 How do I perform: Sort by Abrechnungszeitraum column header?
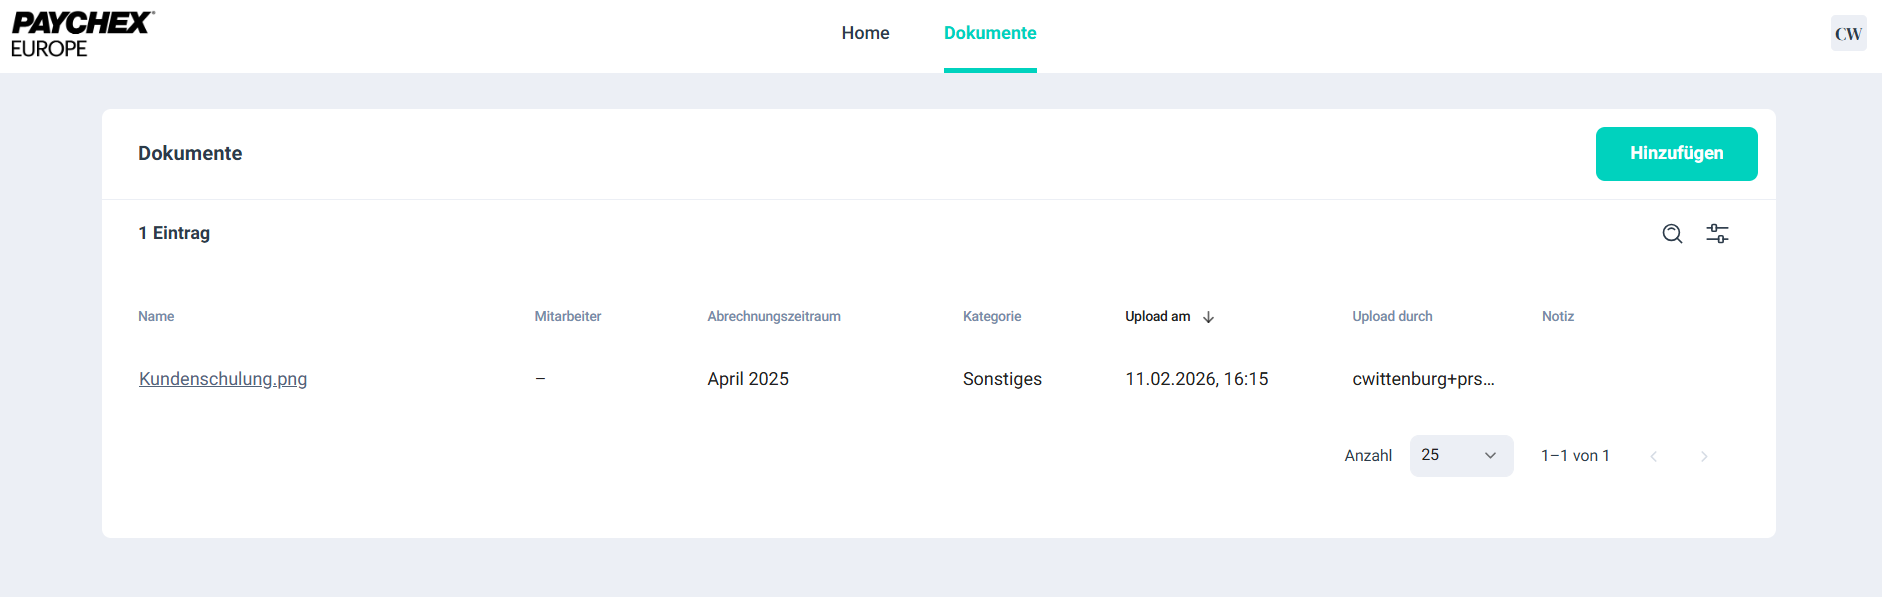pos(773,316)
